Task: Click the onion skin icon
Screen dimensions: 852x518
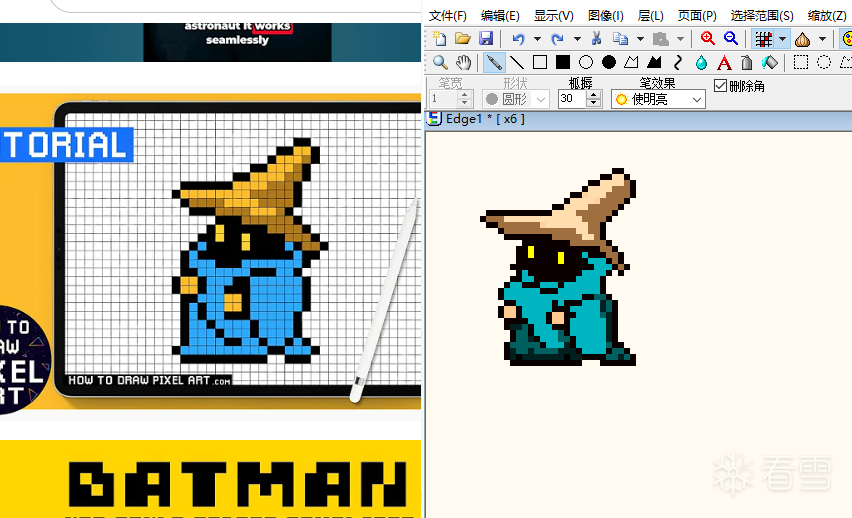Action: (x=803, y=39)
